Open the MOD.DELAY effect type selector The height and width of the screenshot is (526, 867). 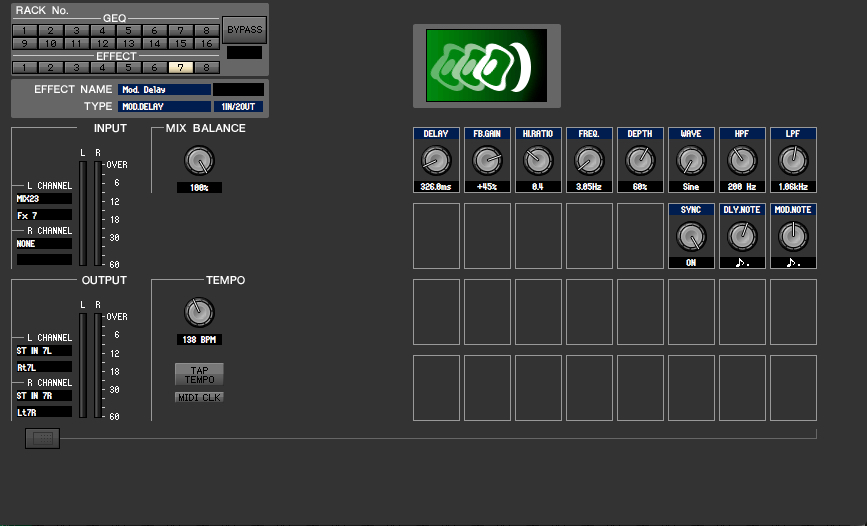[x=165, y=106]
